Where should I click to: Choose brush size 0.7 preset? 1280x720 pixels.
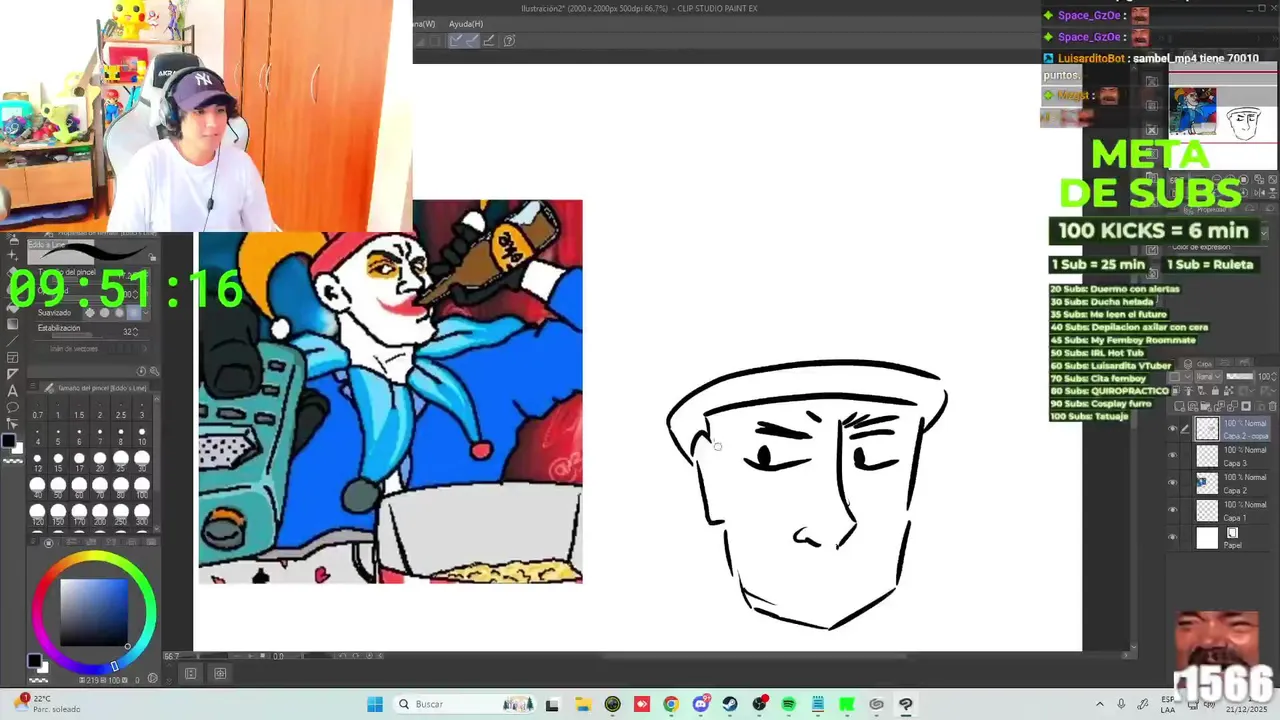click(37, 410)
